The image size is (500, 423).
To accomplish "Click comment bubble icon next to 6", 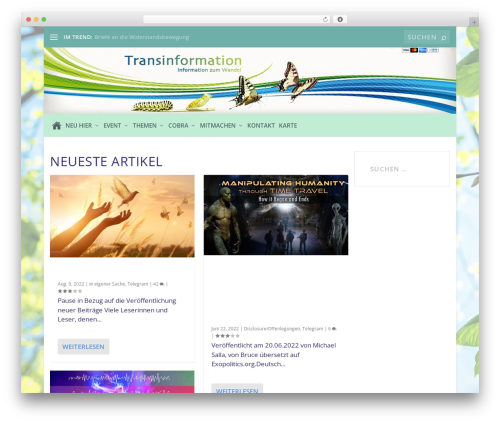I will pos(334,329).
